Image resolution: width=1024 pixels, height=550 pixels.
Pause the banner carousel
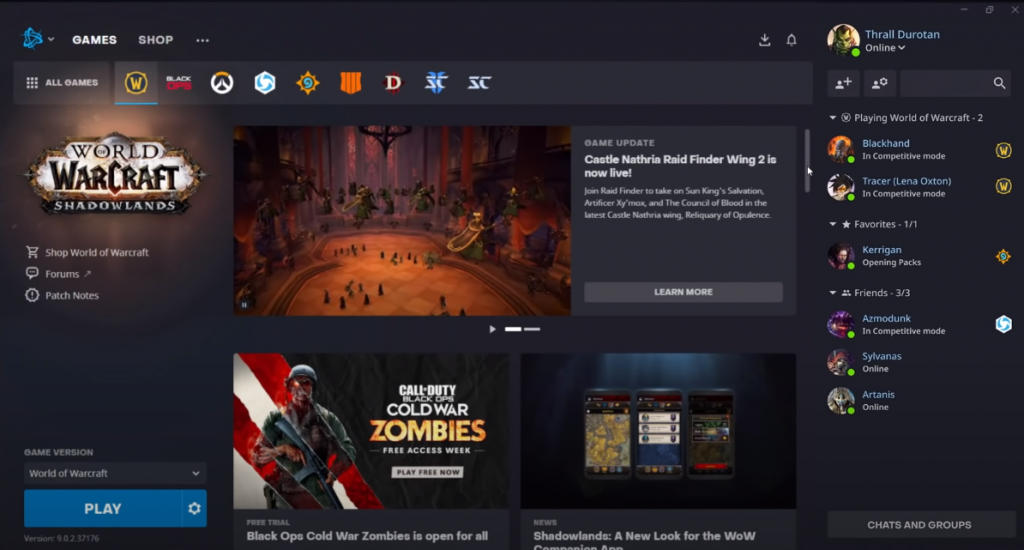244,304
